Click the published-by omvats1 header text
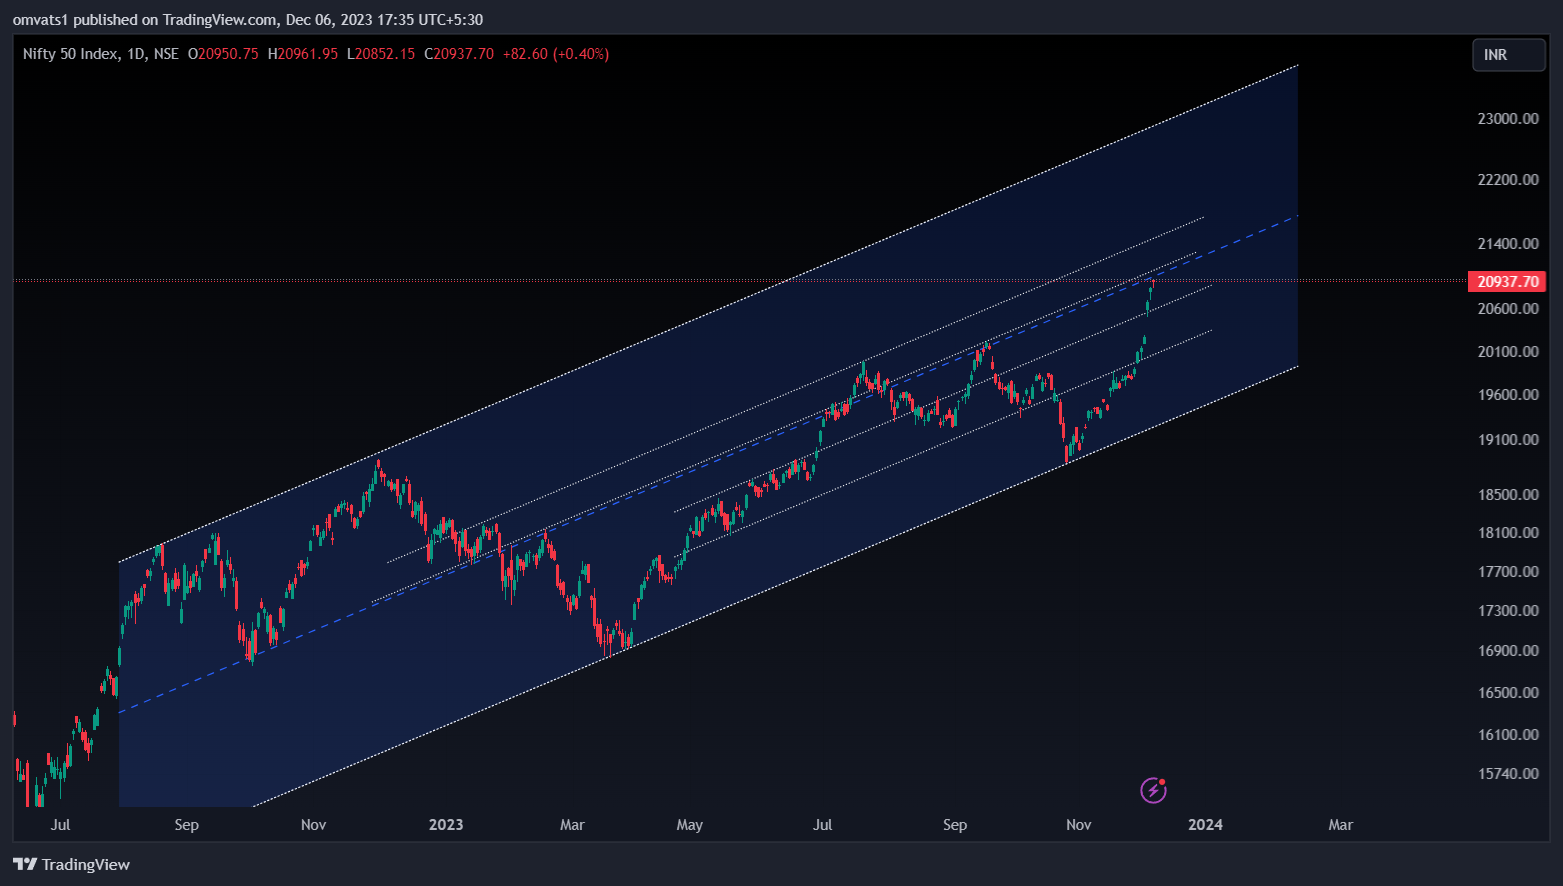This screenshot has height=886, width=1563. (248, 19)
